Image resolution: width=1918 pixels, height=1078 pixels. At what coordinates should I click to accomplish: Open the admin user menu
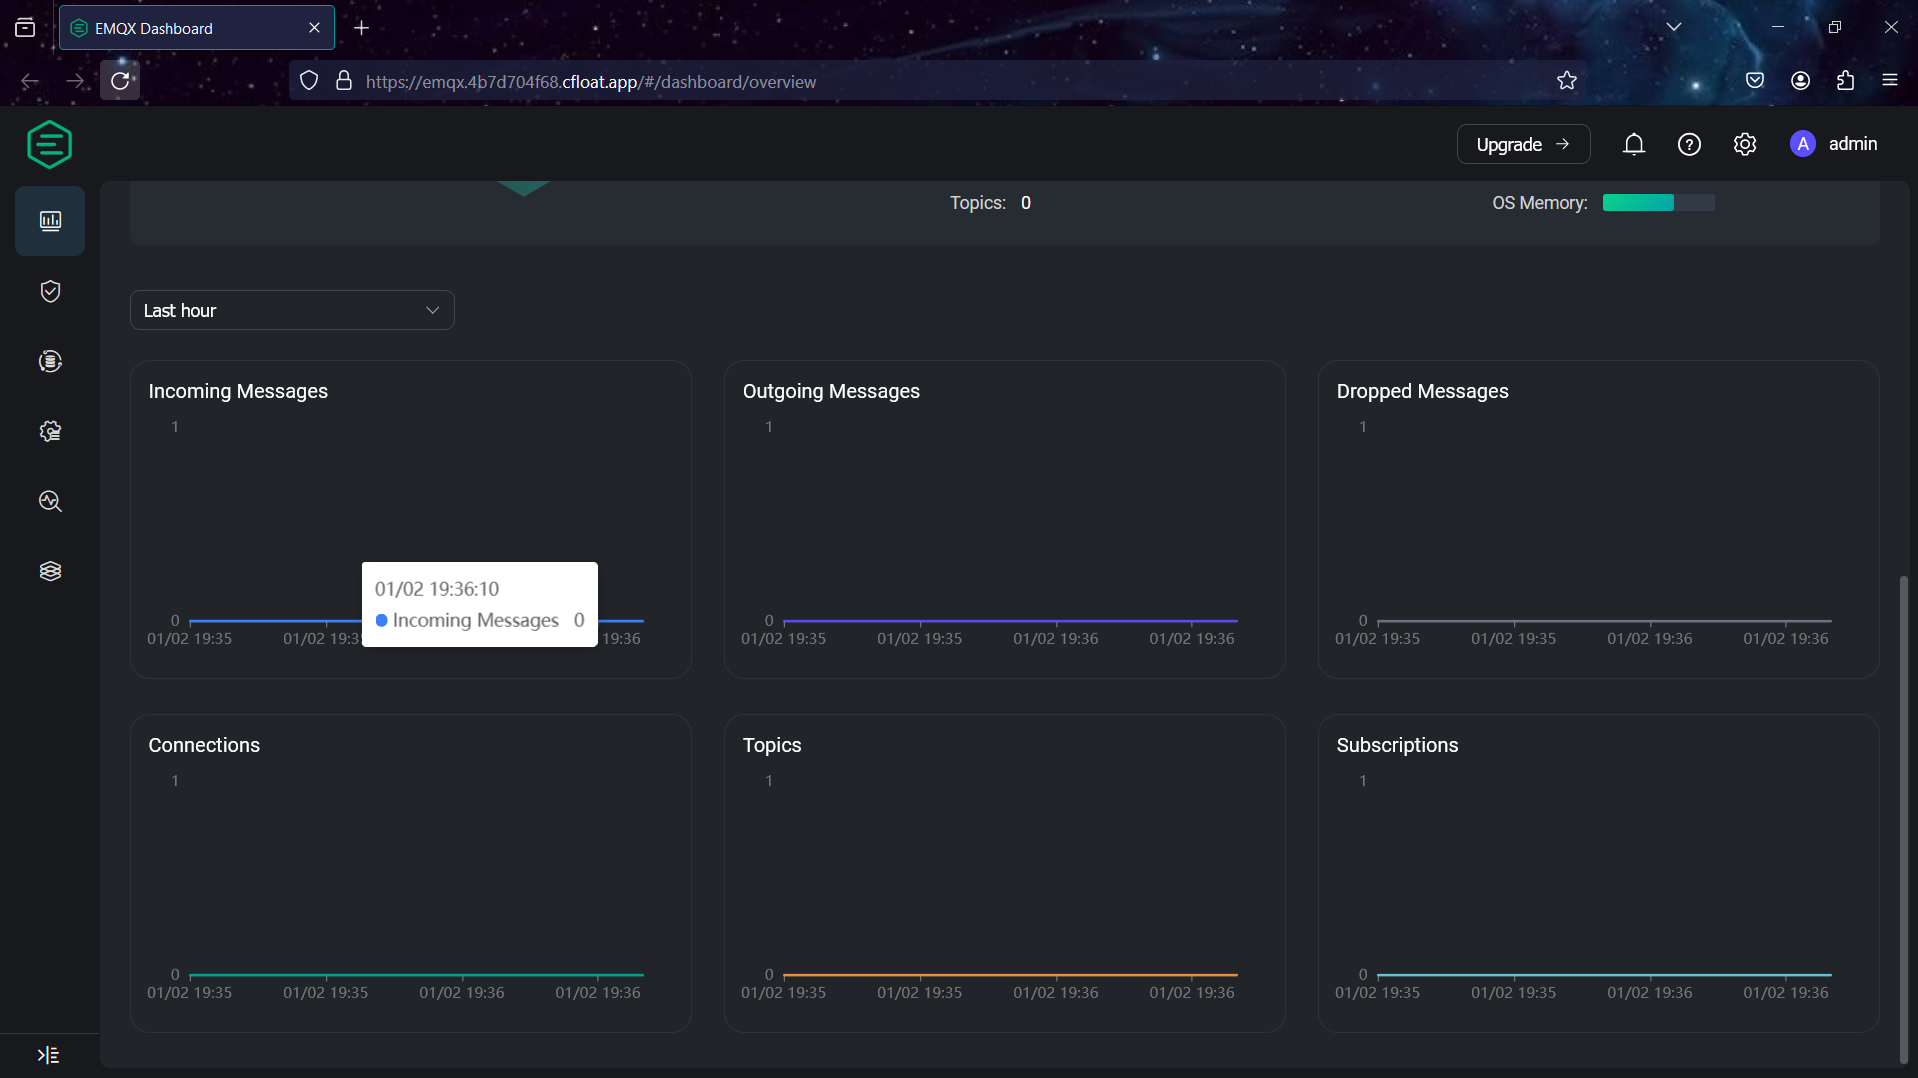click(x=1833, y=144)
